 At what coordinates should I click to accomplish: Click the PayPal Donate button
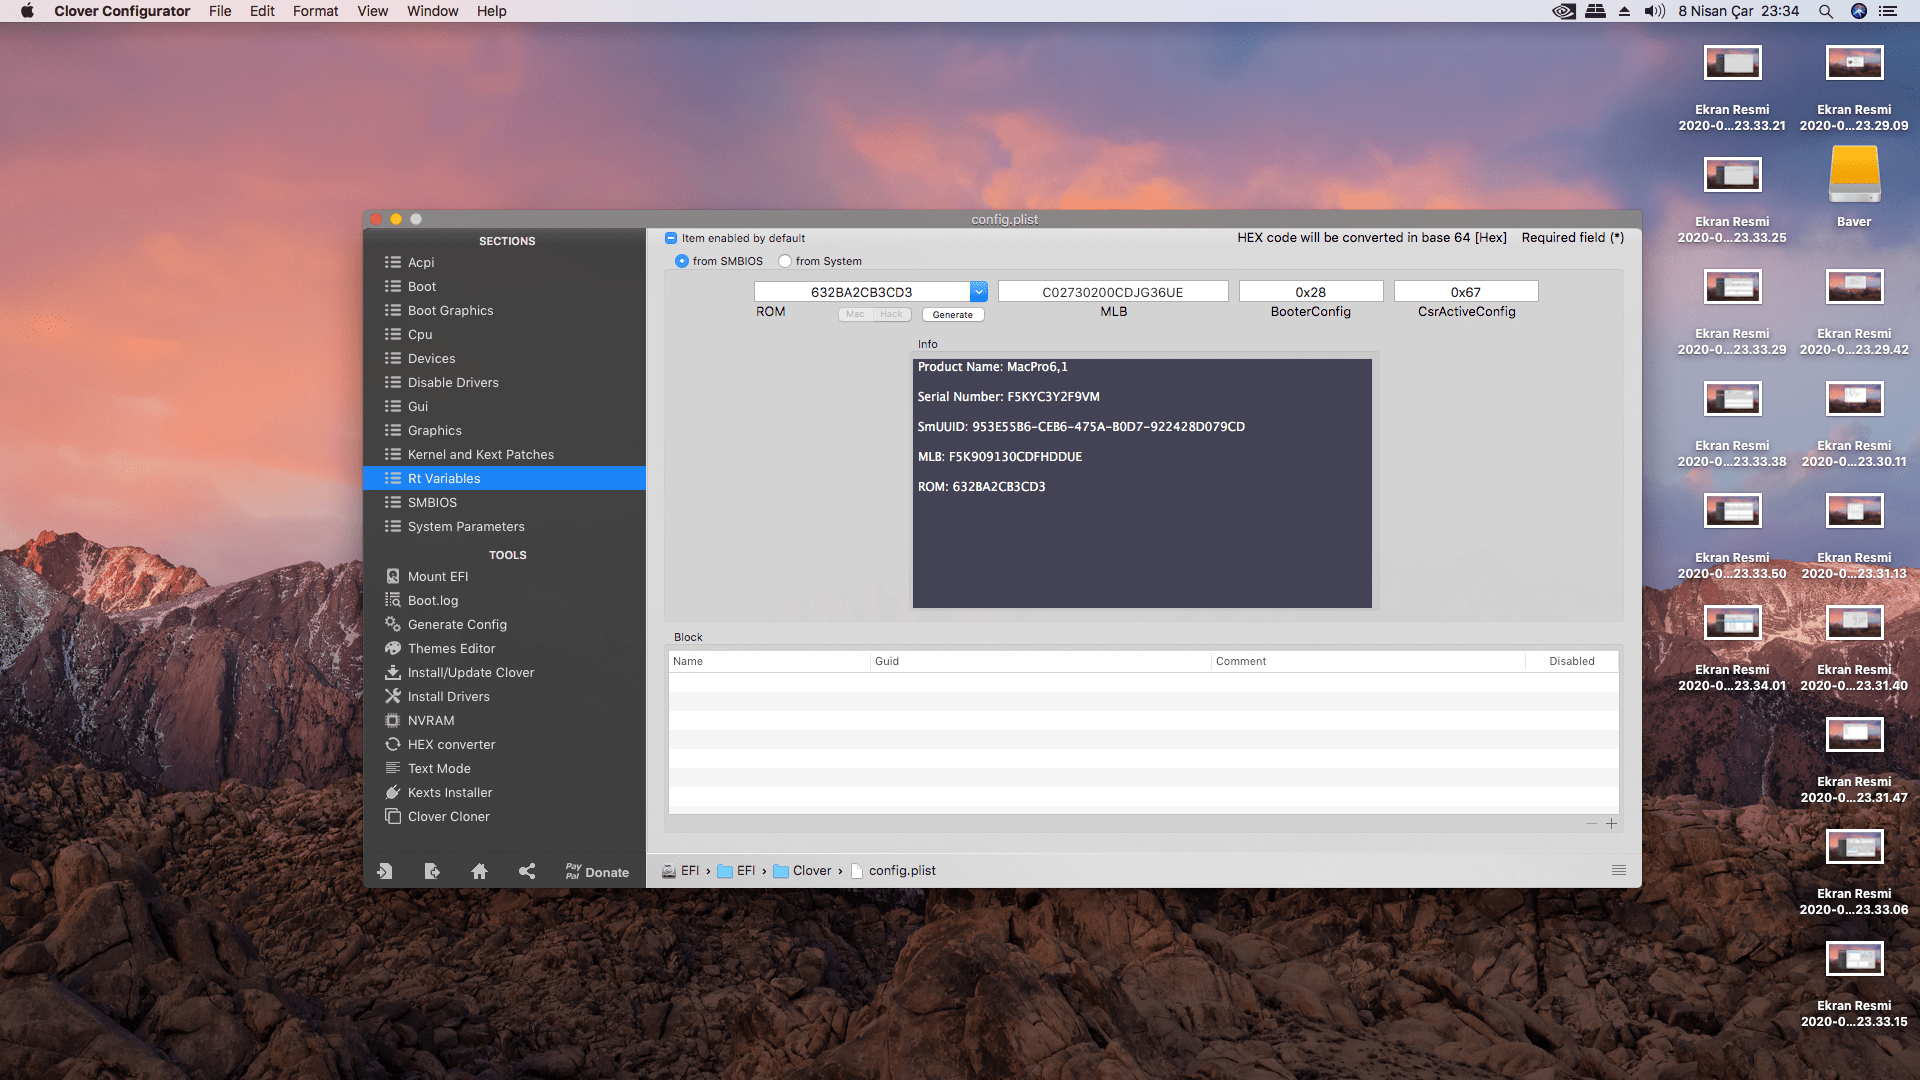[x=597, y=871]
